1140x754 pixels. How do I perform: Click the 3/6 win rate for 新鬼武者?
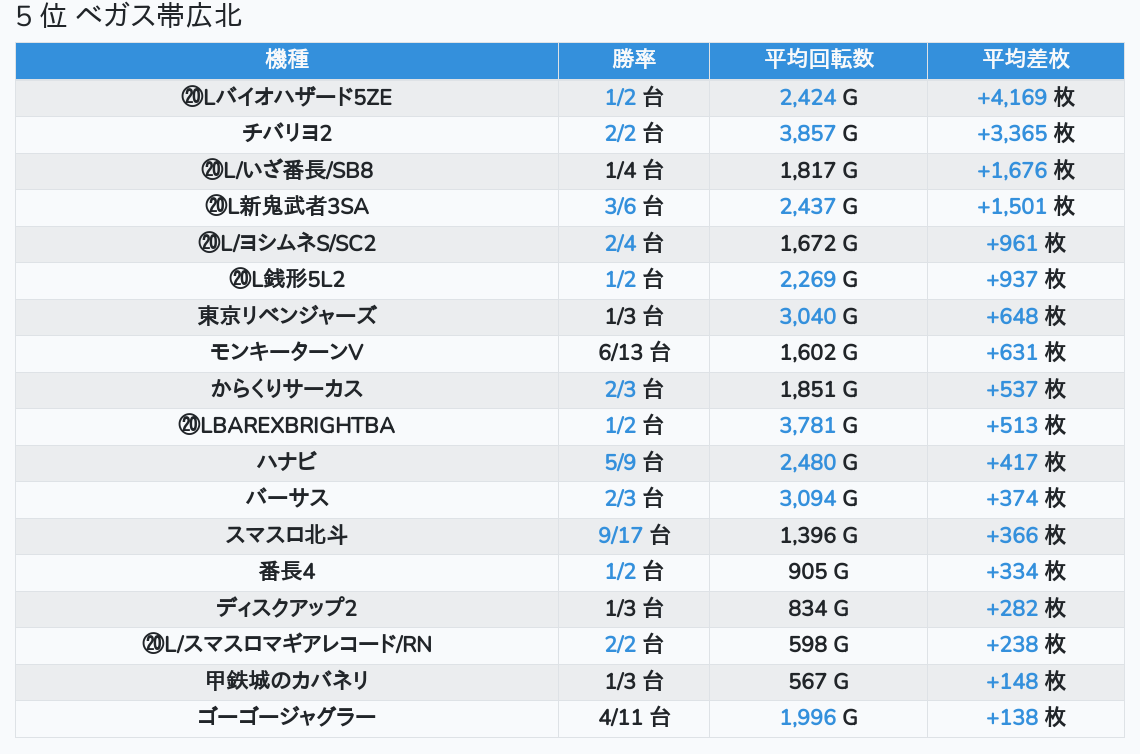(620, 207)
